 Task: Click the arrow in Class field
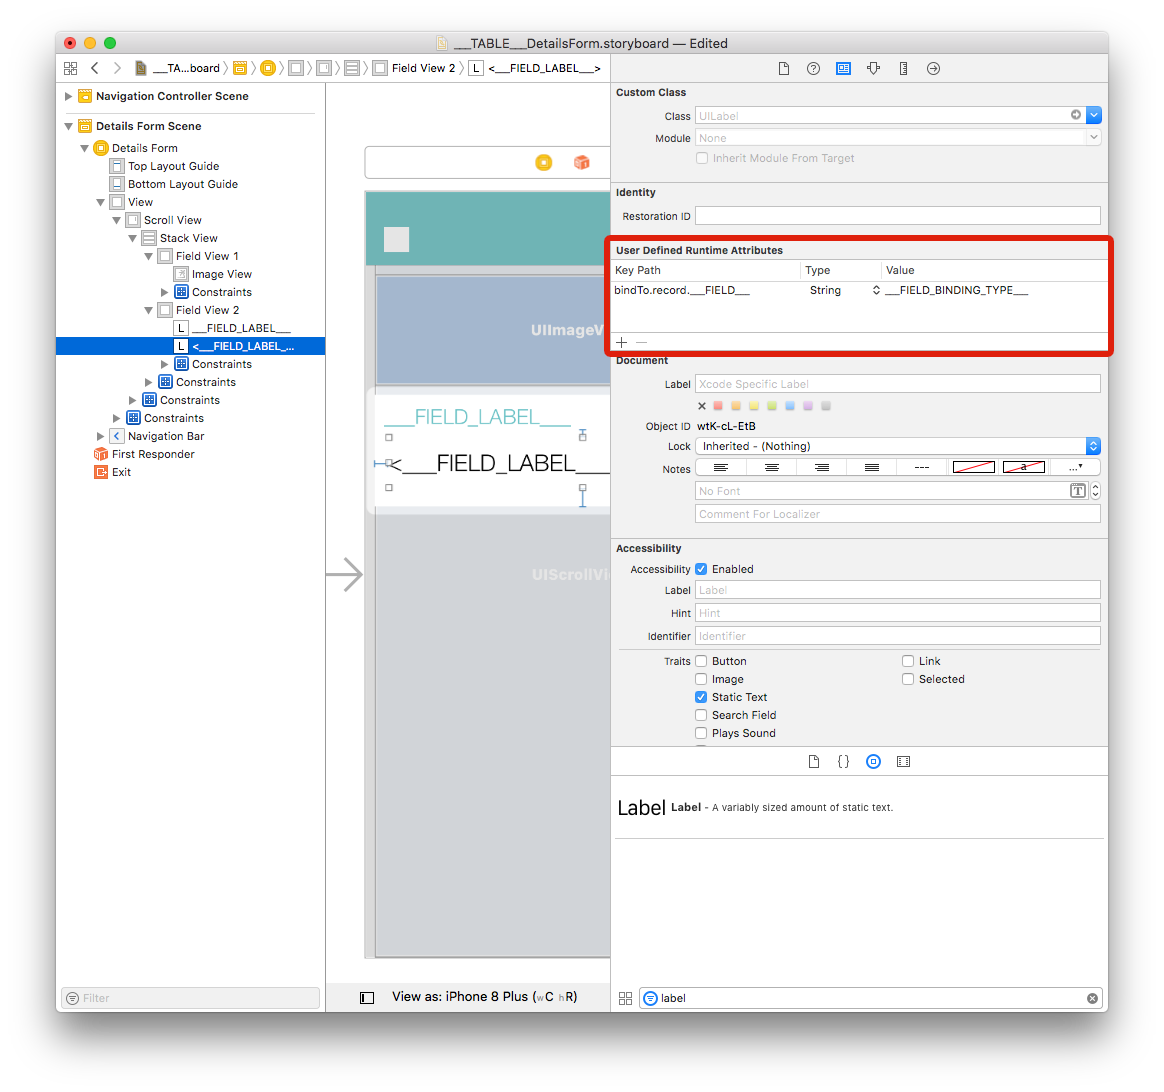click(x=1076, y=115)
